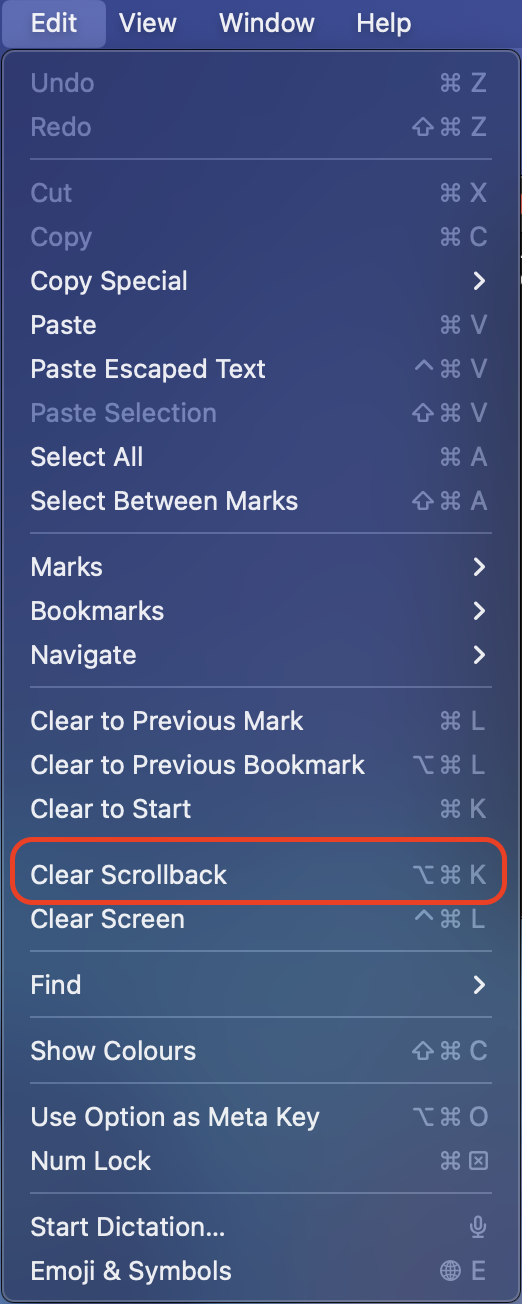Viewport: 522px width, 1304px height.
Task: Choose Select Between Marks
Action: pos(259,501)
